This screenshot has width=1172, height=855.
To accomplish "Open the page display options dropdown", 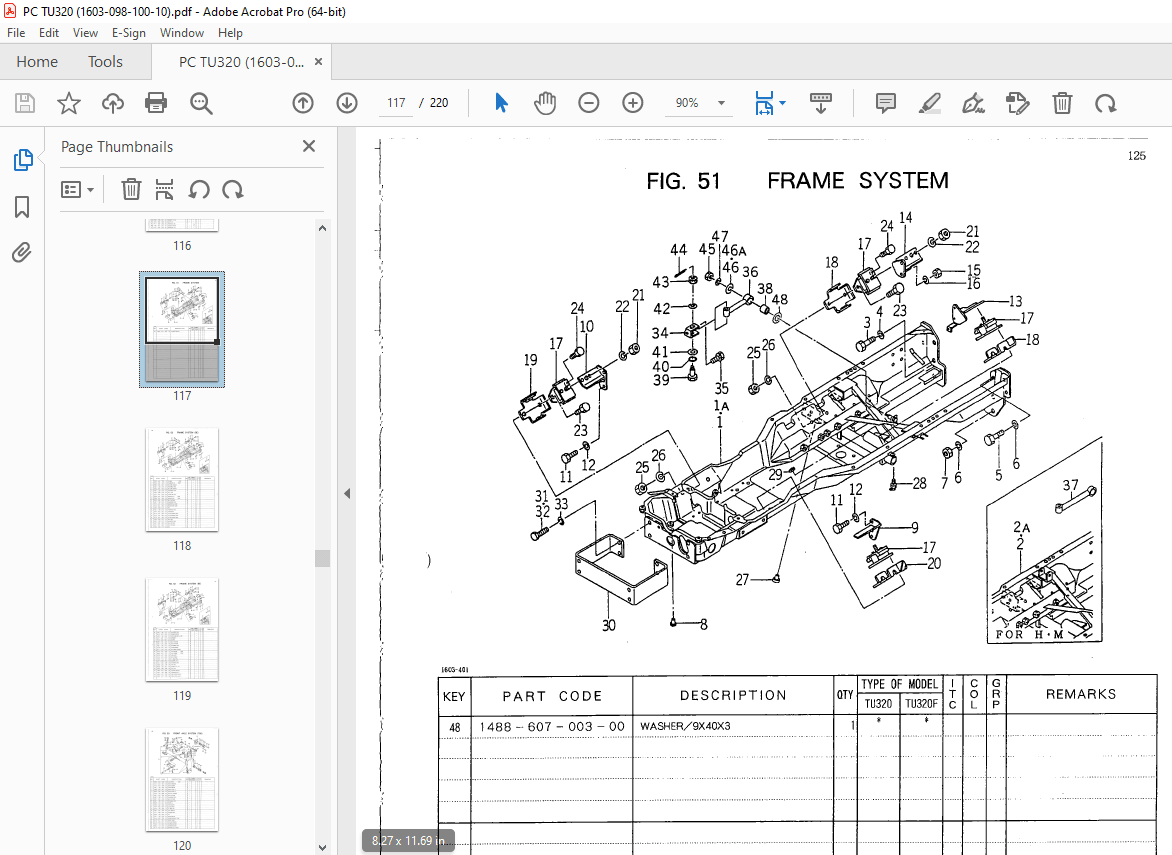I will point(770,103).
